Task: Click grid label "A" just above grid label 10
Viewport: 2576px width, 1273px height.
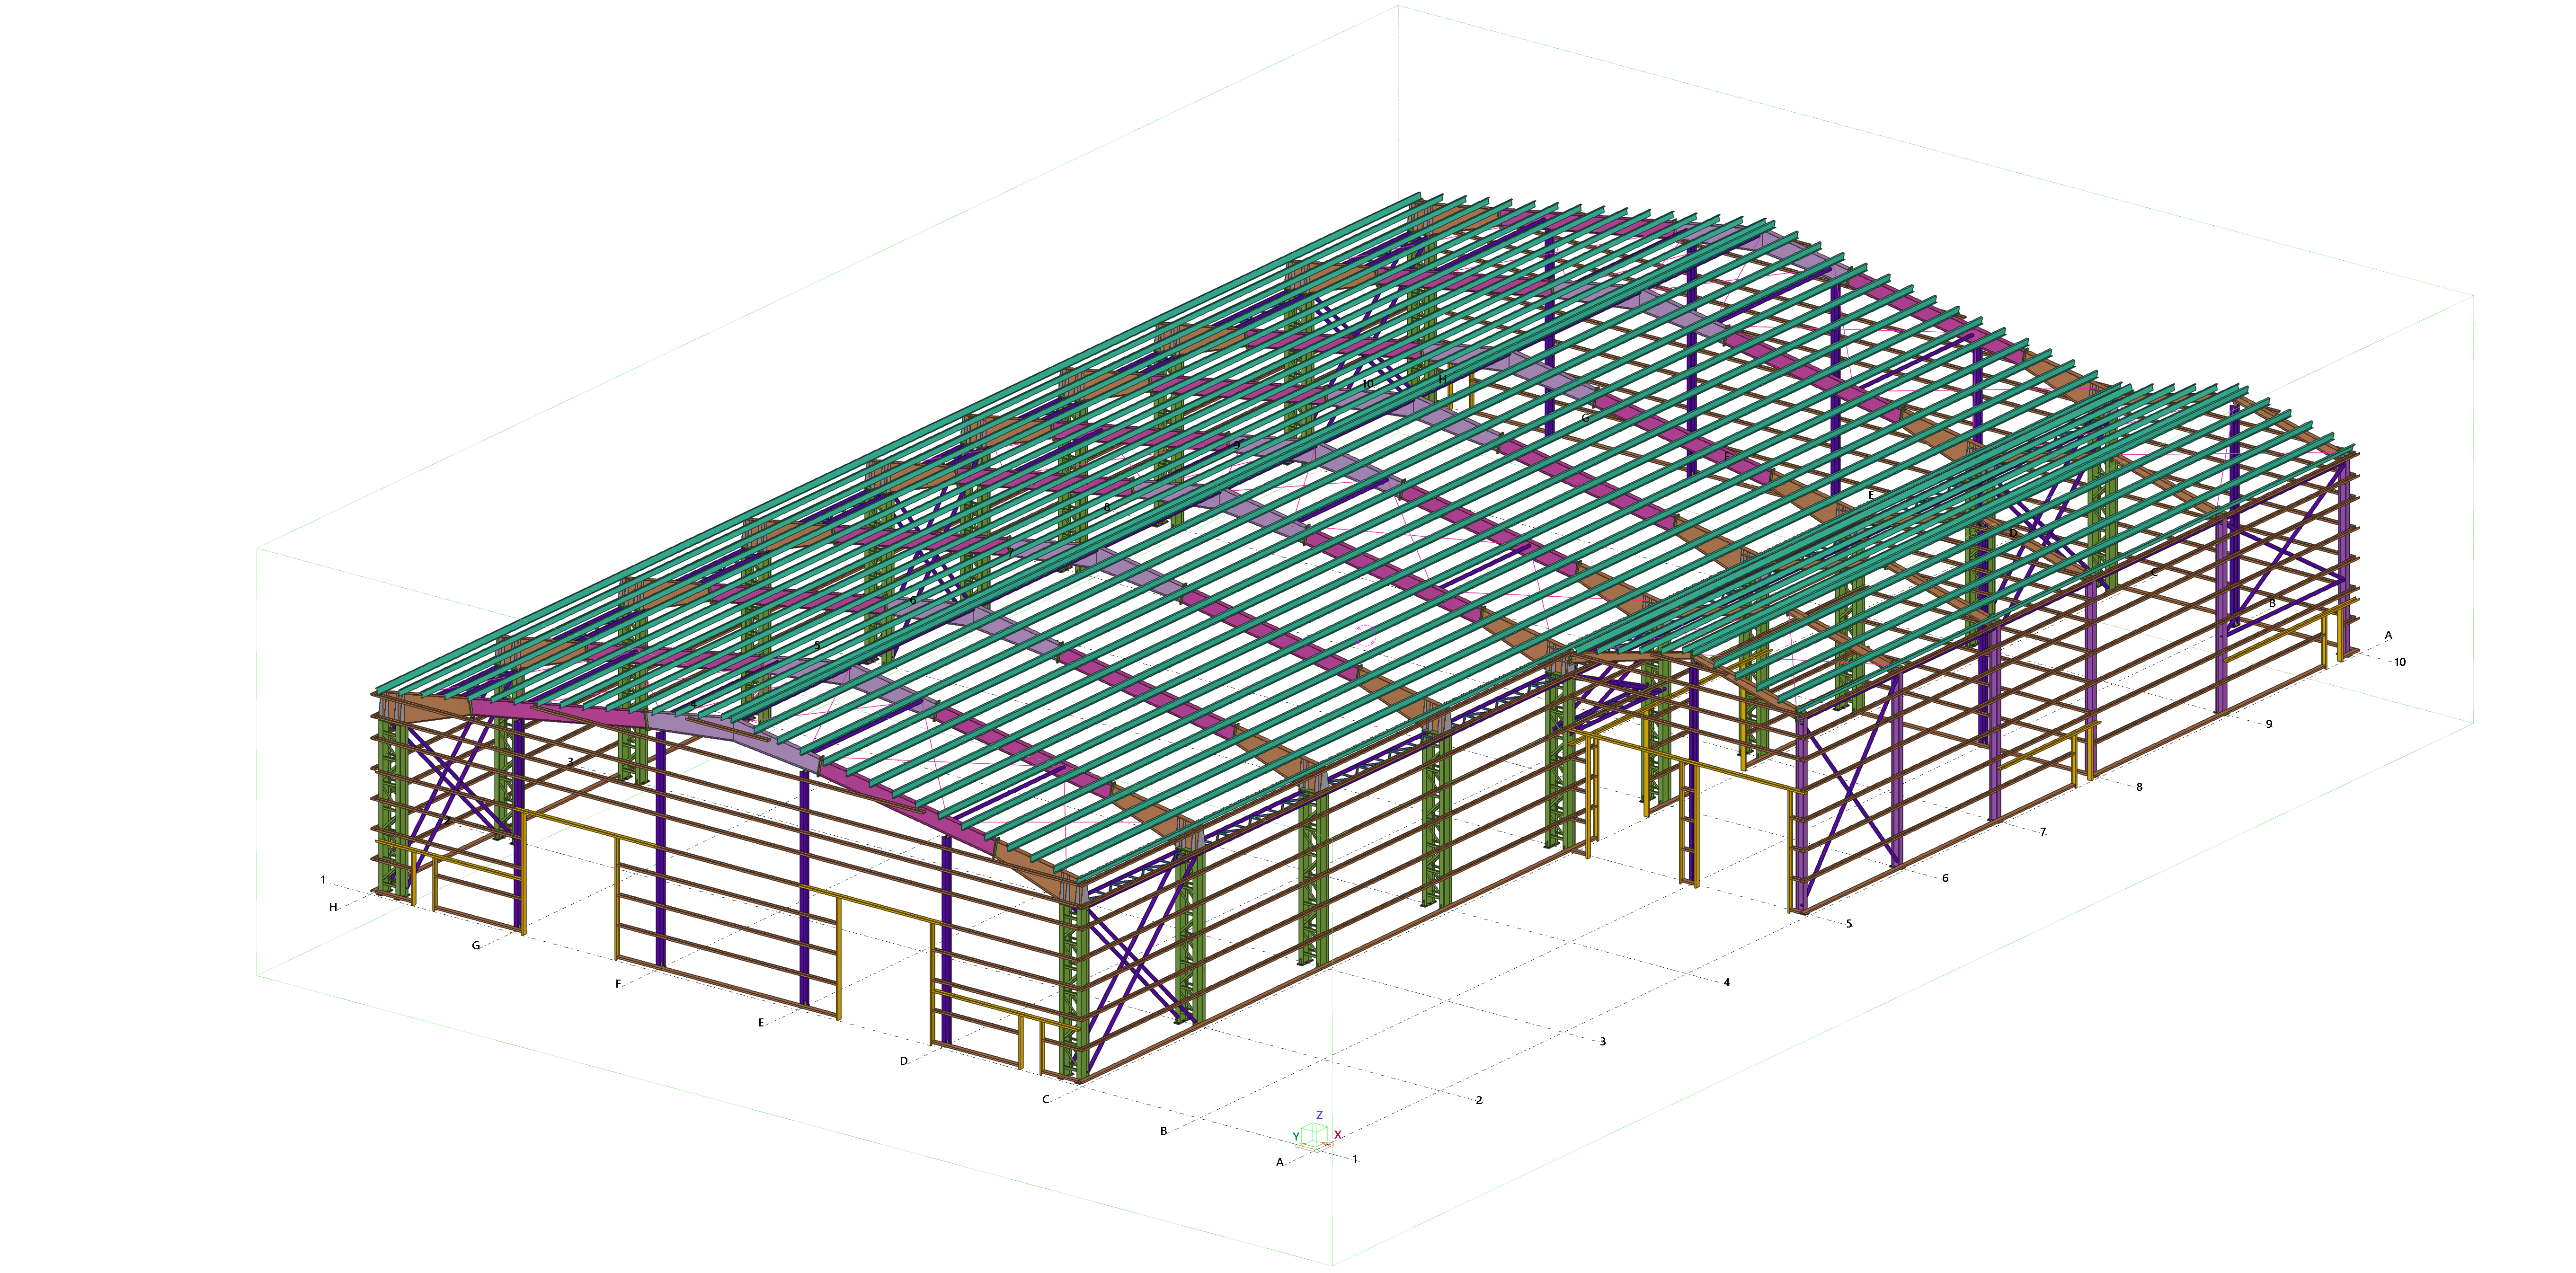Action: click(x=2388, y=635)
